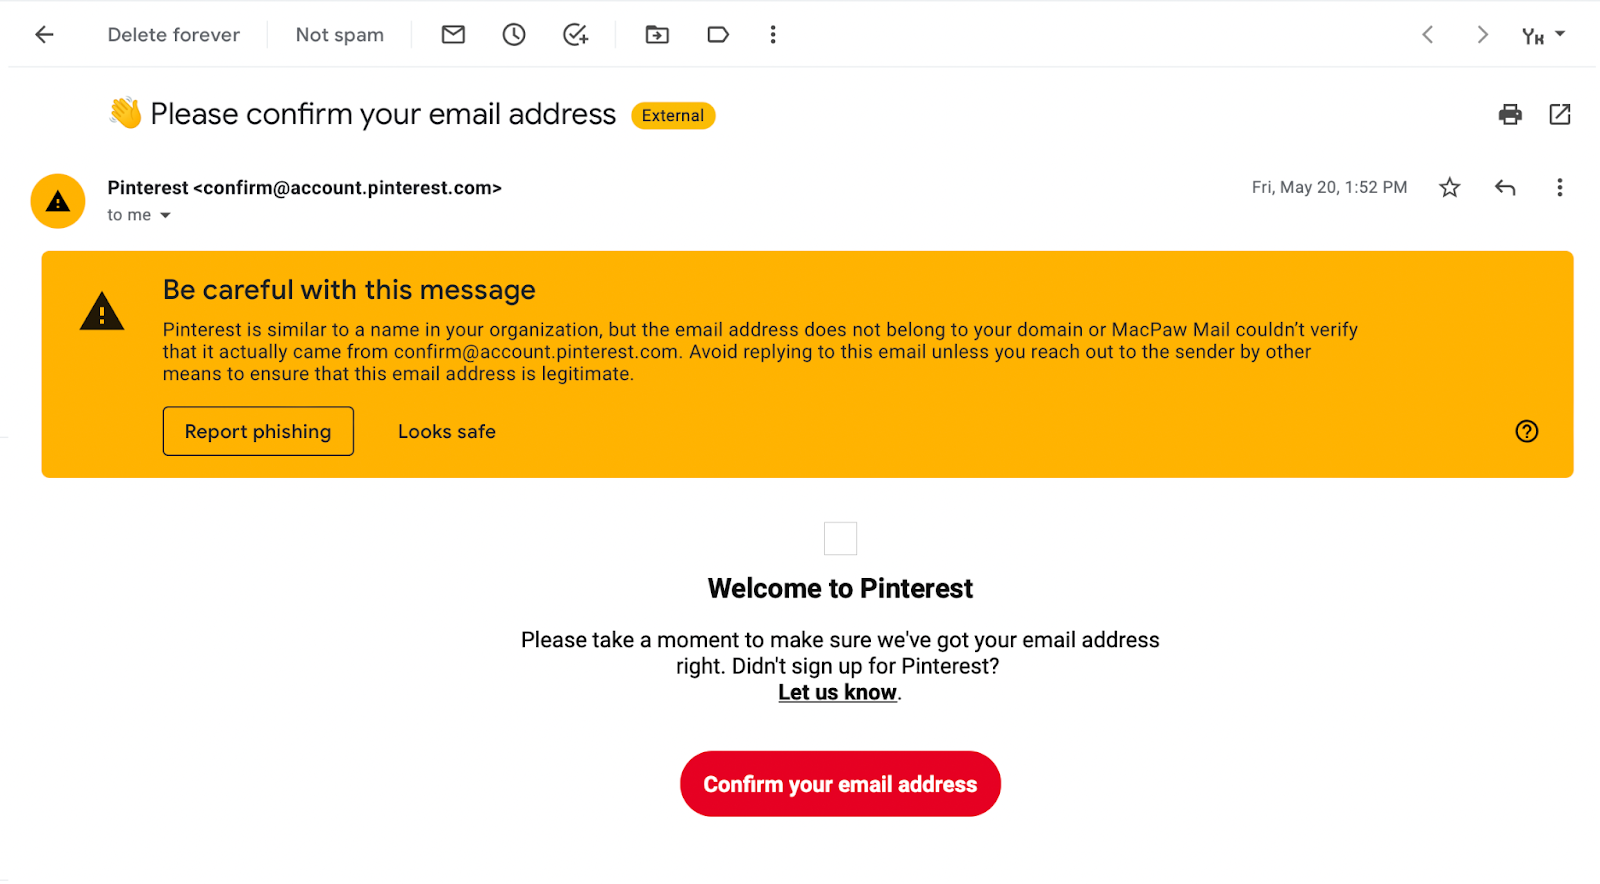Image resolution: width=1600 pixels, height=884 pixels.
Task: Mark the email as unread
Action: pos(453,34)
